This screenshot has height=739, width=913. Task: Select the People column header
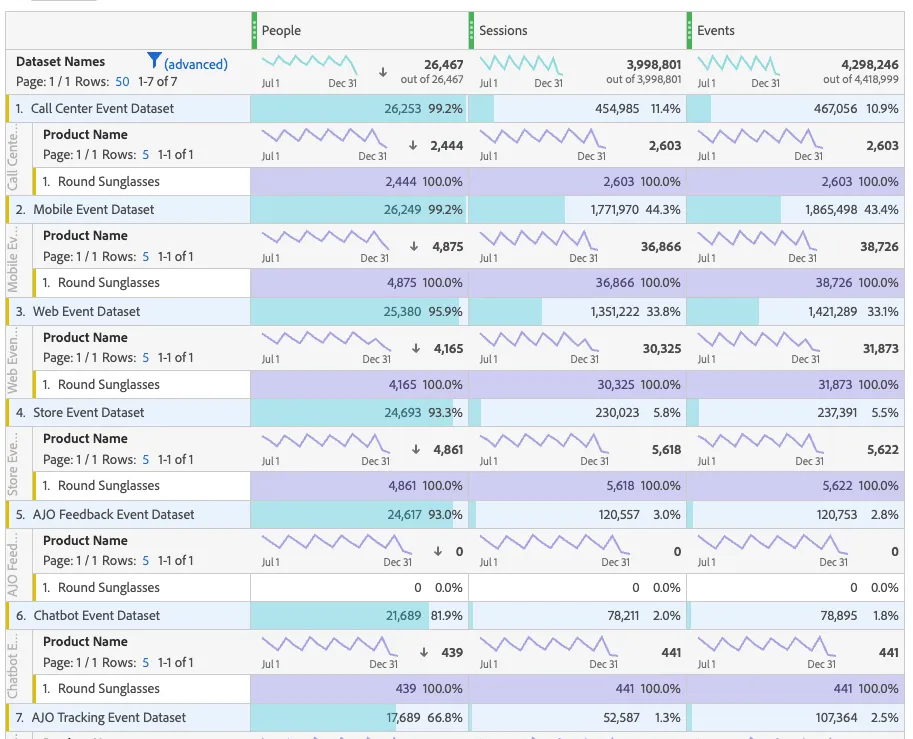[281, 30]
